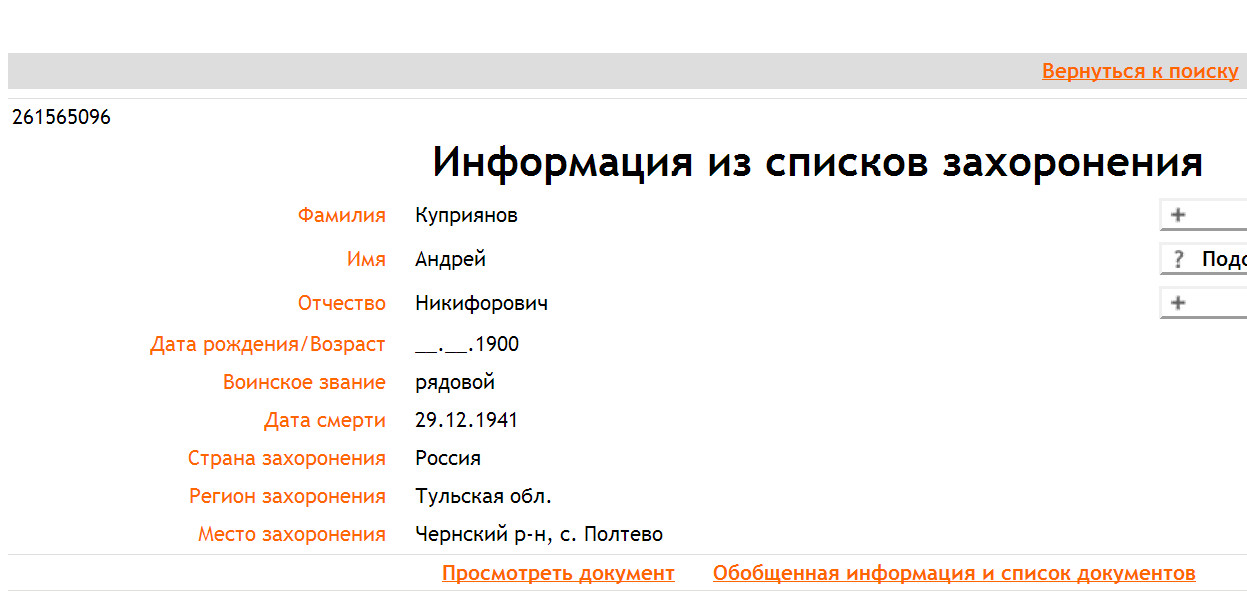Viewport: 1247px width, 596px height.
Task: Click the "Подс..." hint button text
Action: pyautogui.click(x=1223, y=260)
